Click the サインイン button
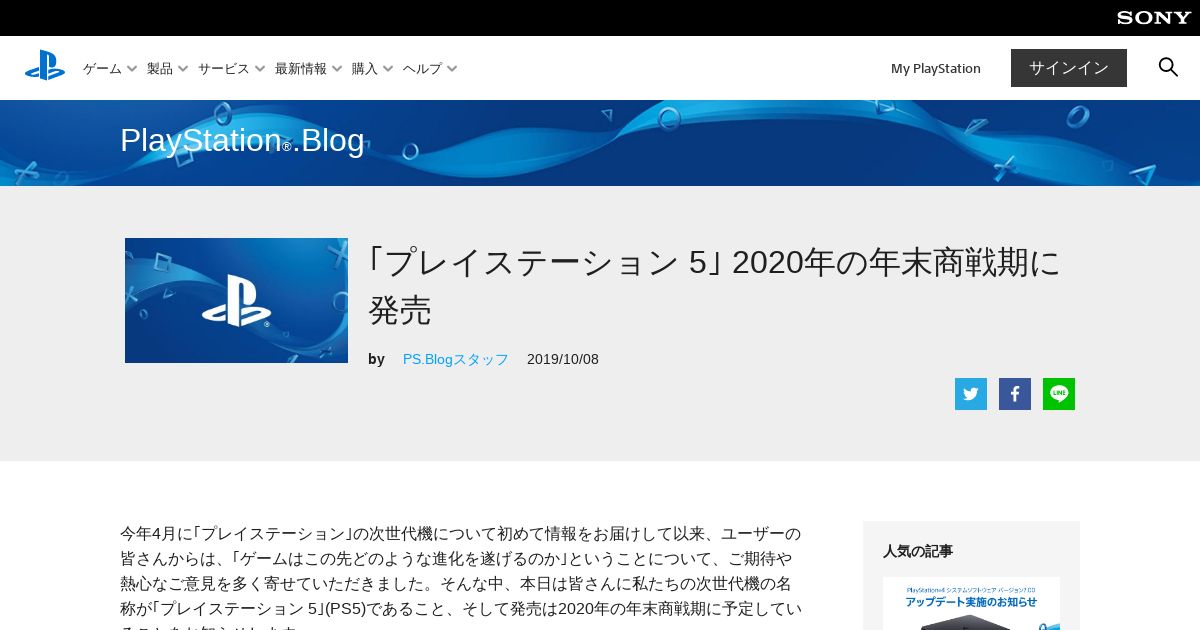This screenshot has width=1200, height=630. 1069,68
